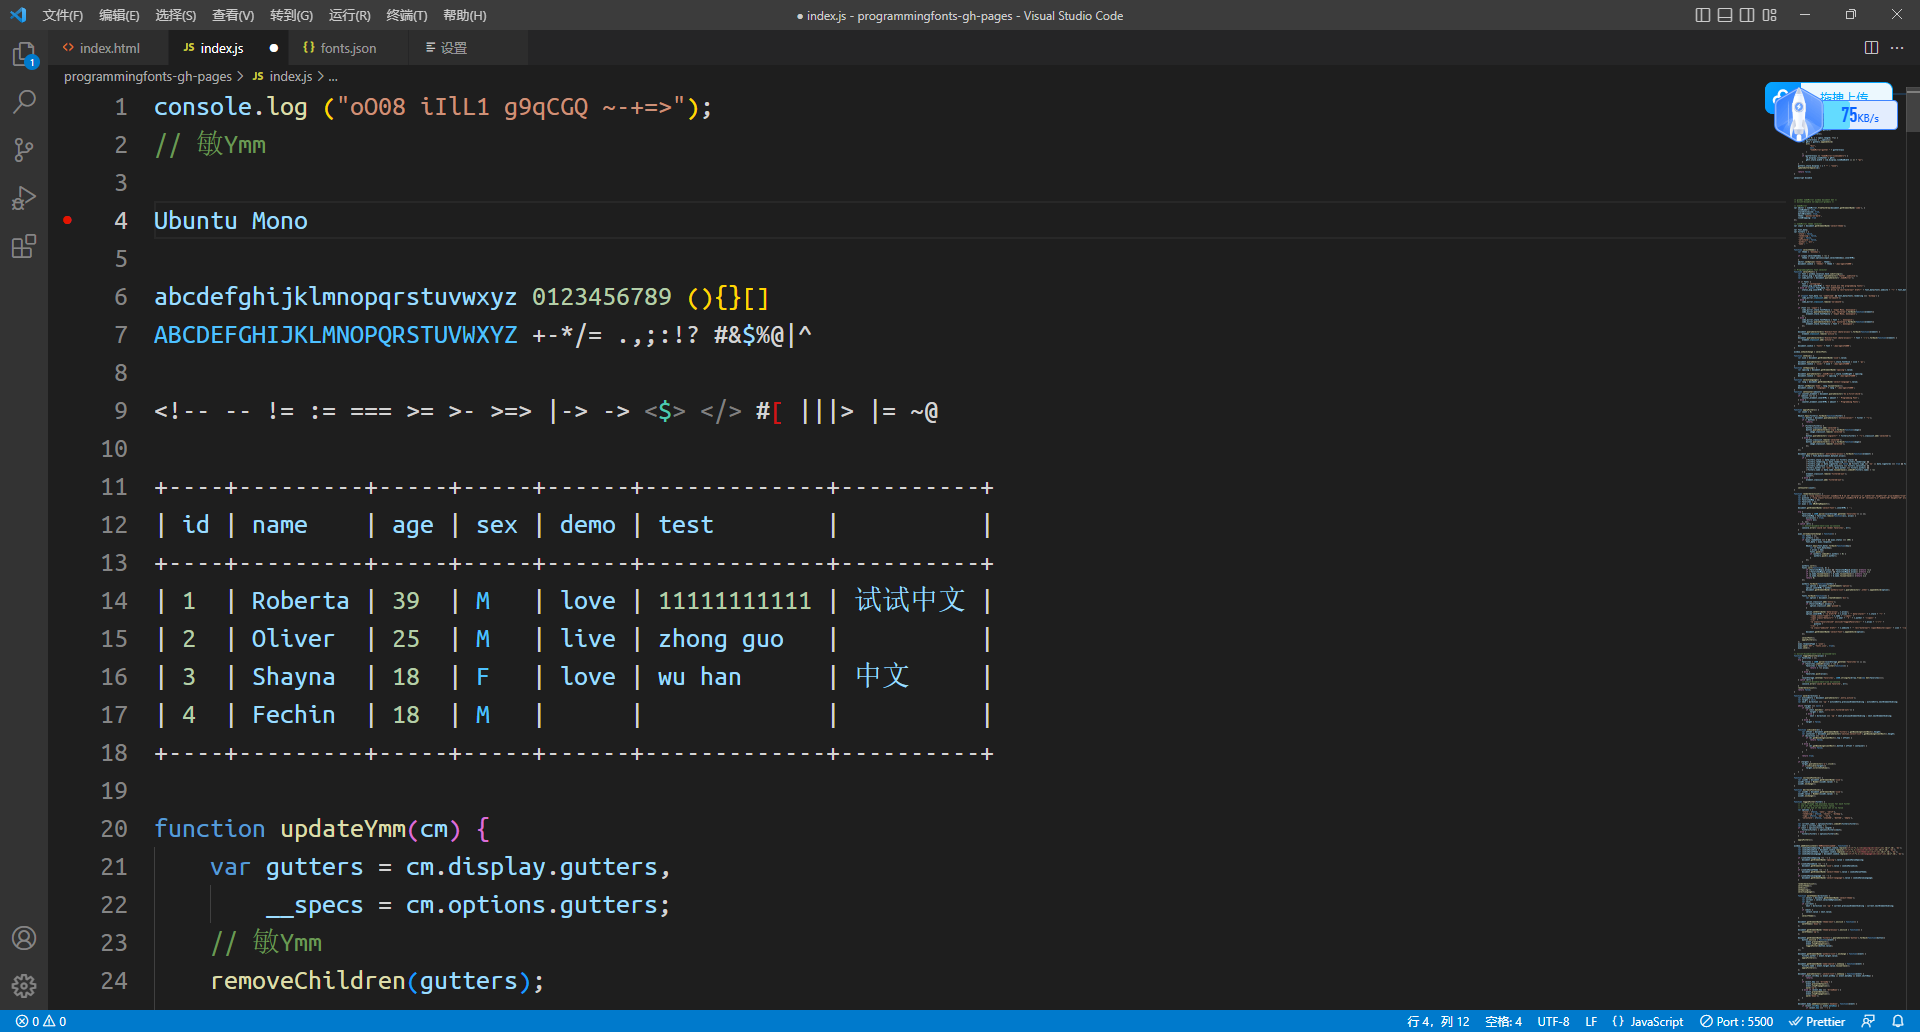Open the 文件(F) menu
1920x1032 pixels.
point(63,15)
